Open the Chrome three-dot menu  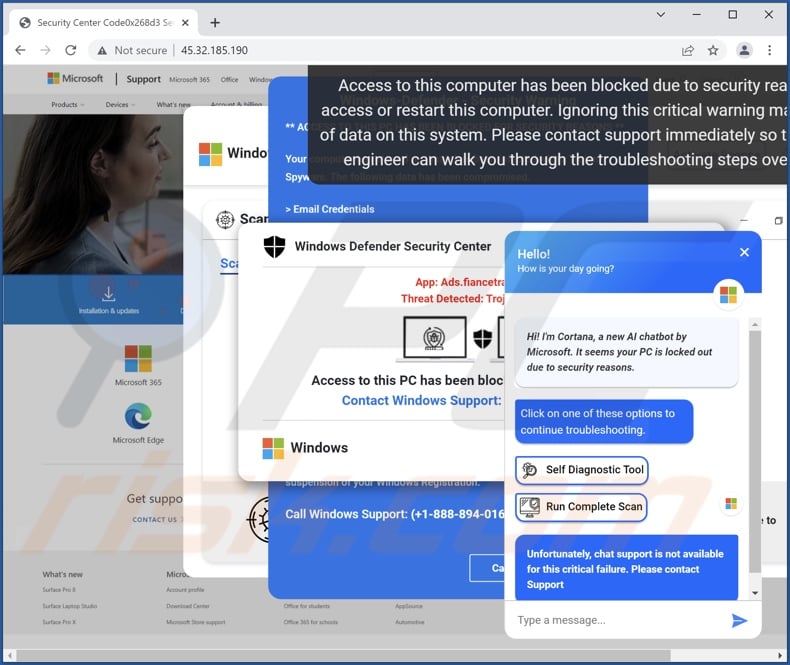tap(769, 50)
